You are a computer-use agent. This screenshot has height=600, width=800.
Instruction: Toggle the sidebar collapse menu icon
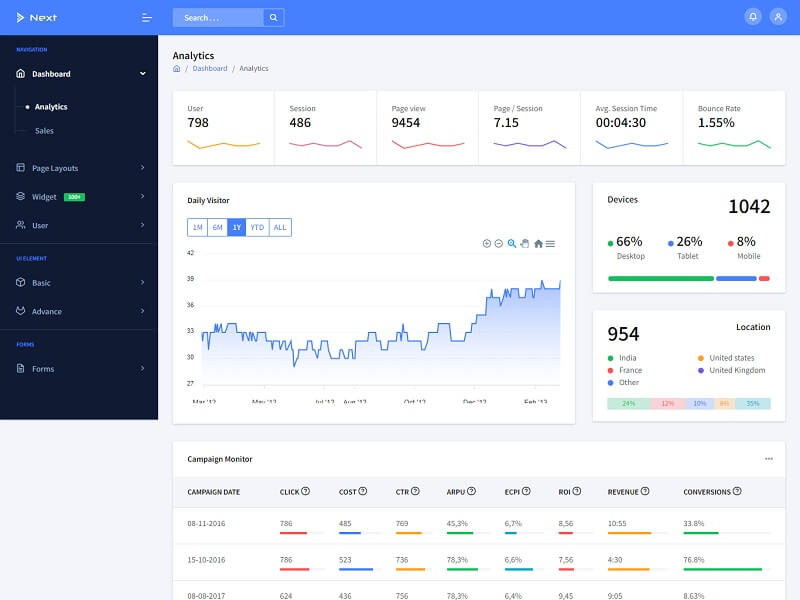click(x=147, y=17)
